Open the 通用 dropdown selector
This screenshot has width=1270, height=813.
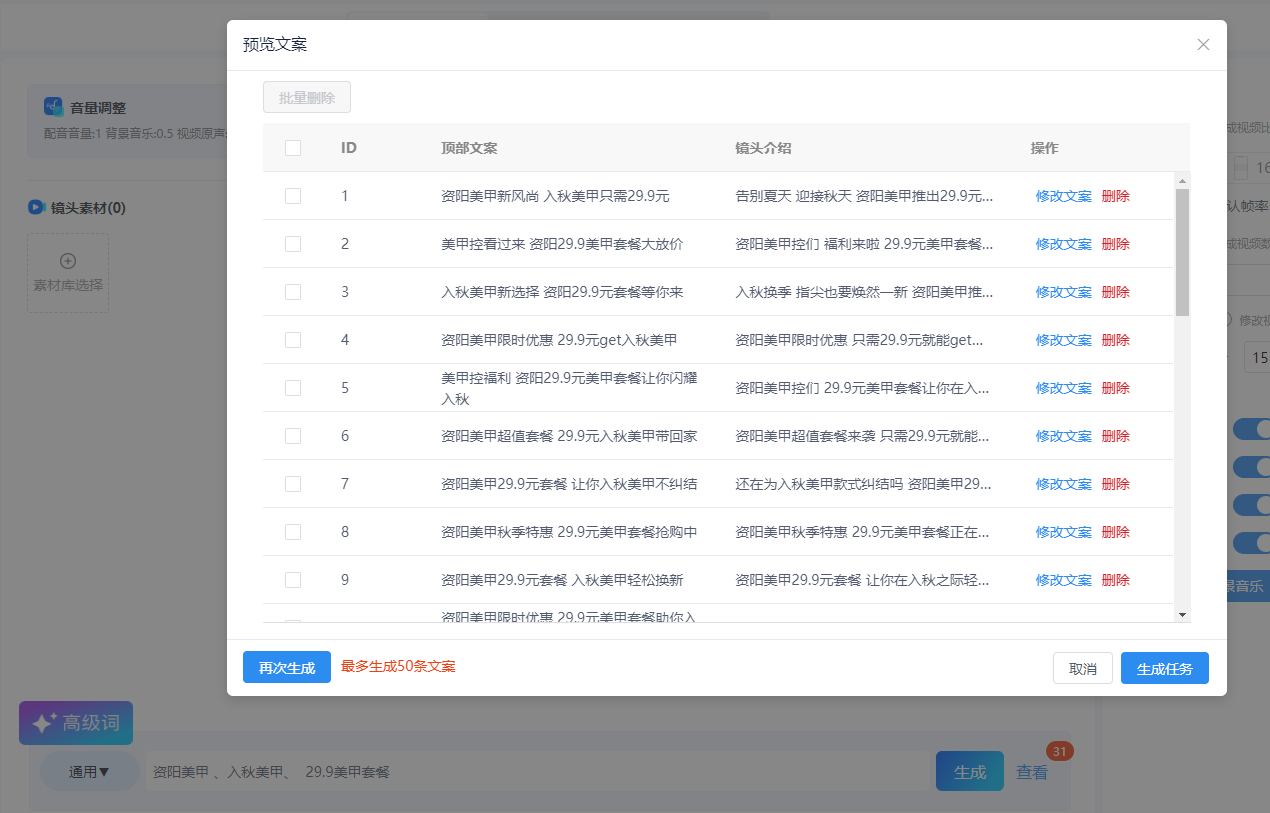click(89, 772)
